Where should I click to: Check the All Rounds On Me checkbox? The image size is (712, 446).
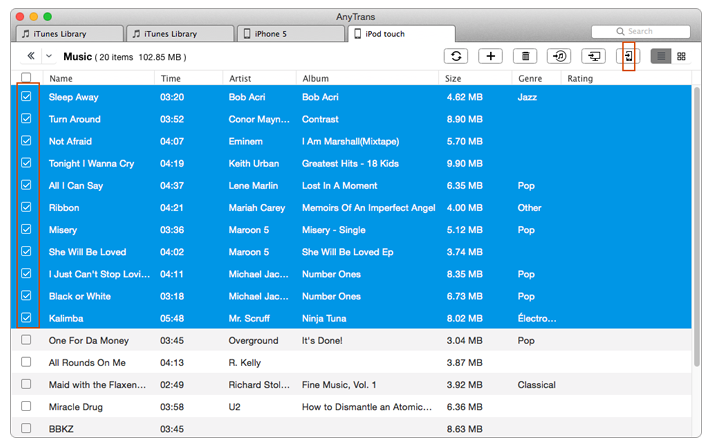tap(26, 362)
